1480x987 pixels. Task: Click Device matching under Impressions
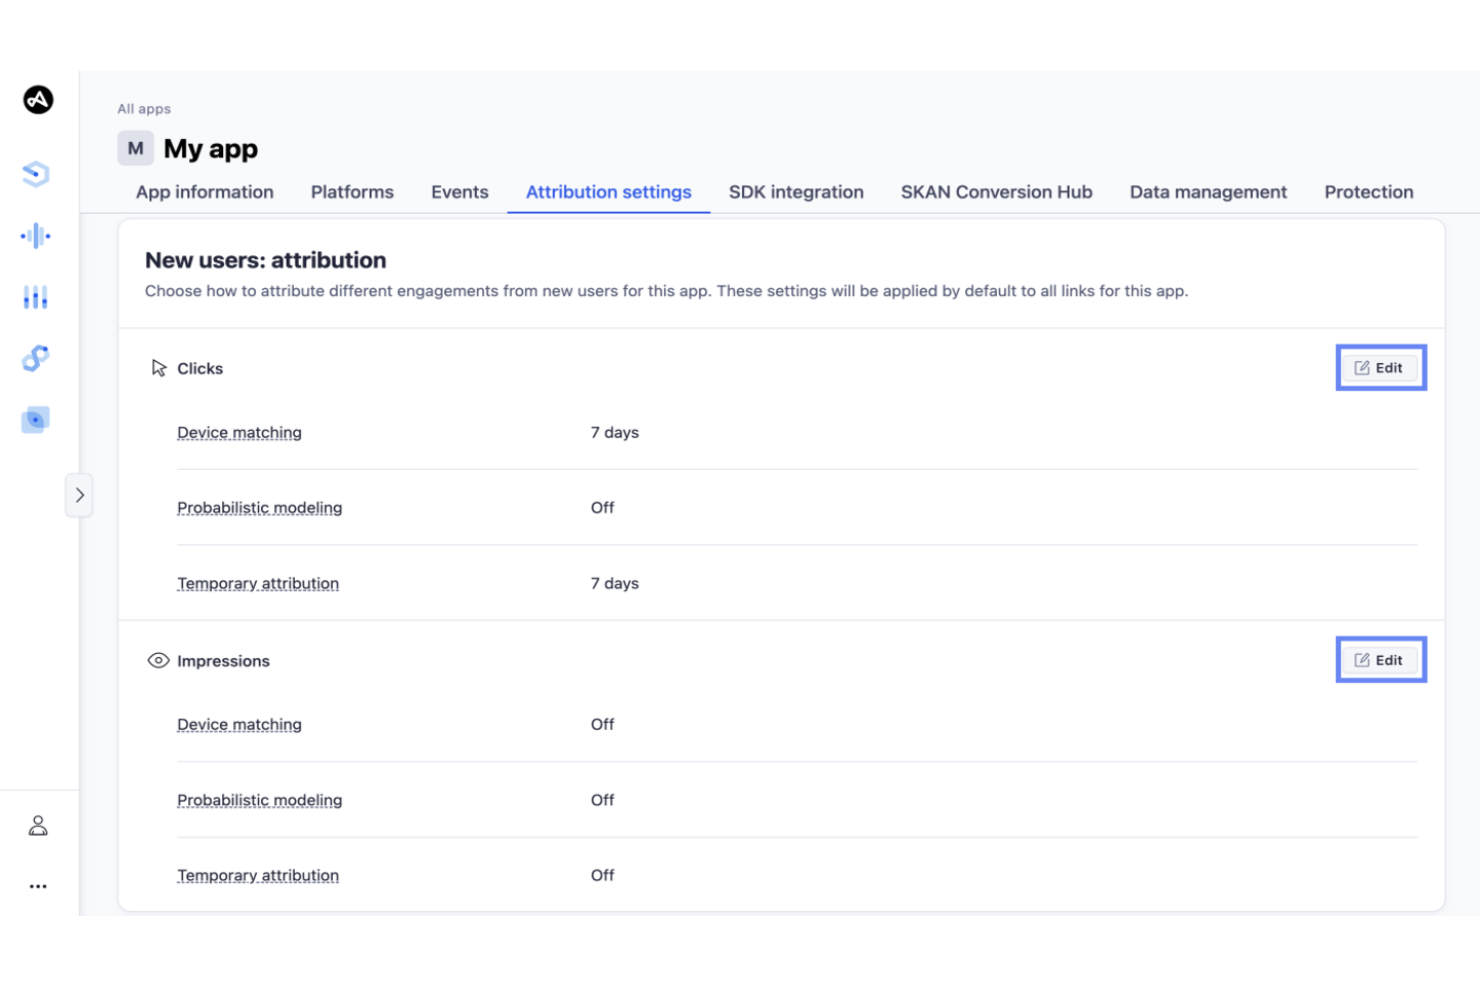[x=239, y=725]
